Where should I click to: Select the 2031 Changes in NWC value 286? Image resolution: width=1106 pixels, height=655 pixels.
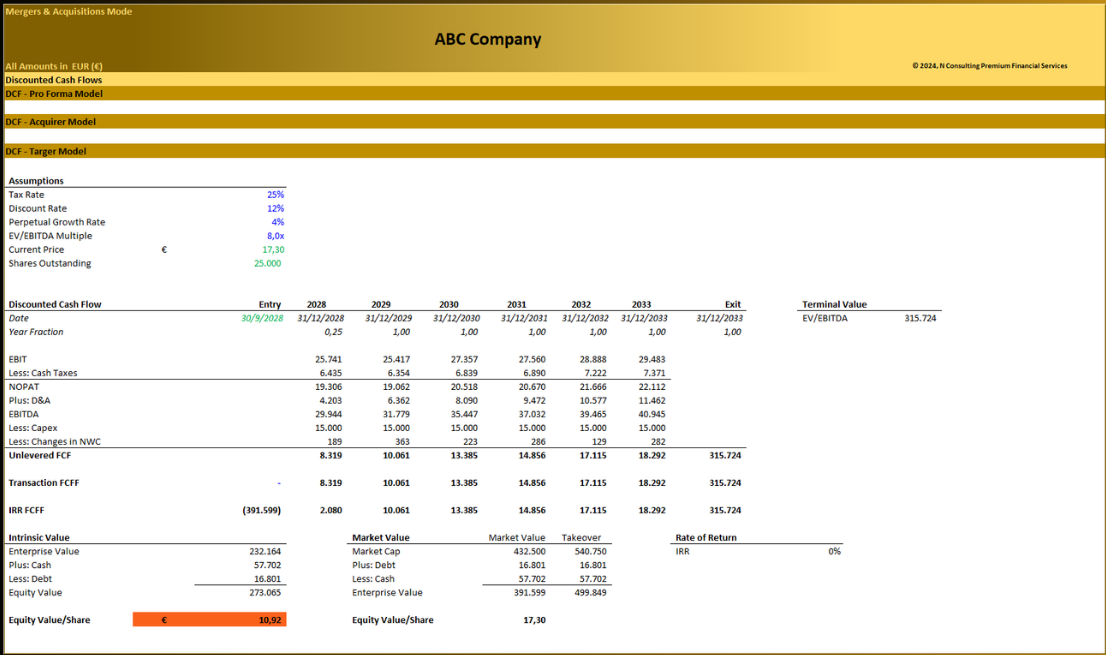pos(537,442)
